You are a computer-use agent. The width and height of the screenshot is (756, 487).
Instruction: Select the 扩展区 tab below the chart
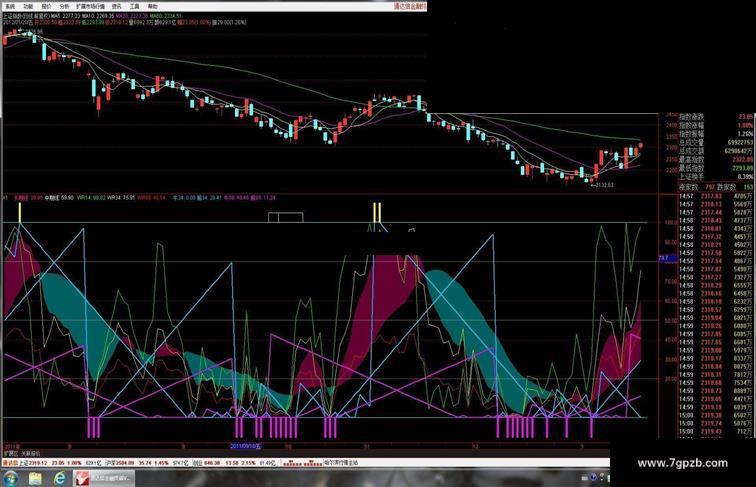click(x=11, y=454)
